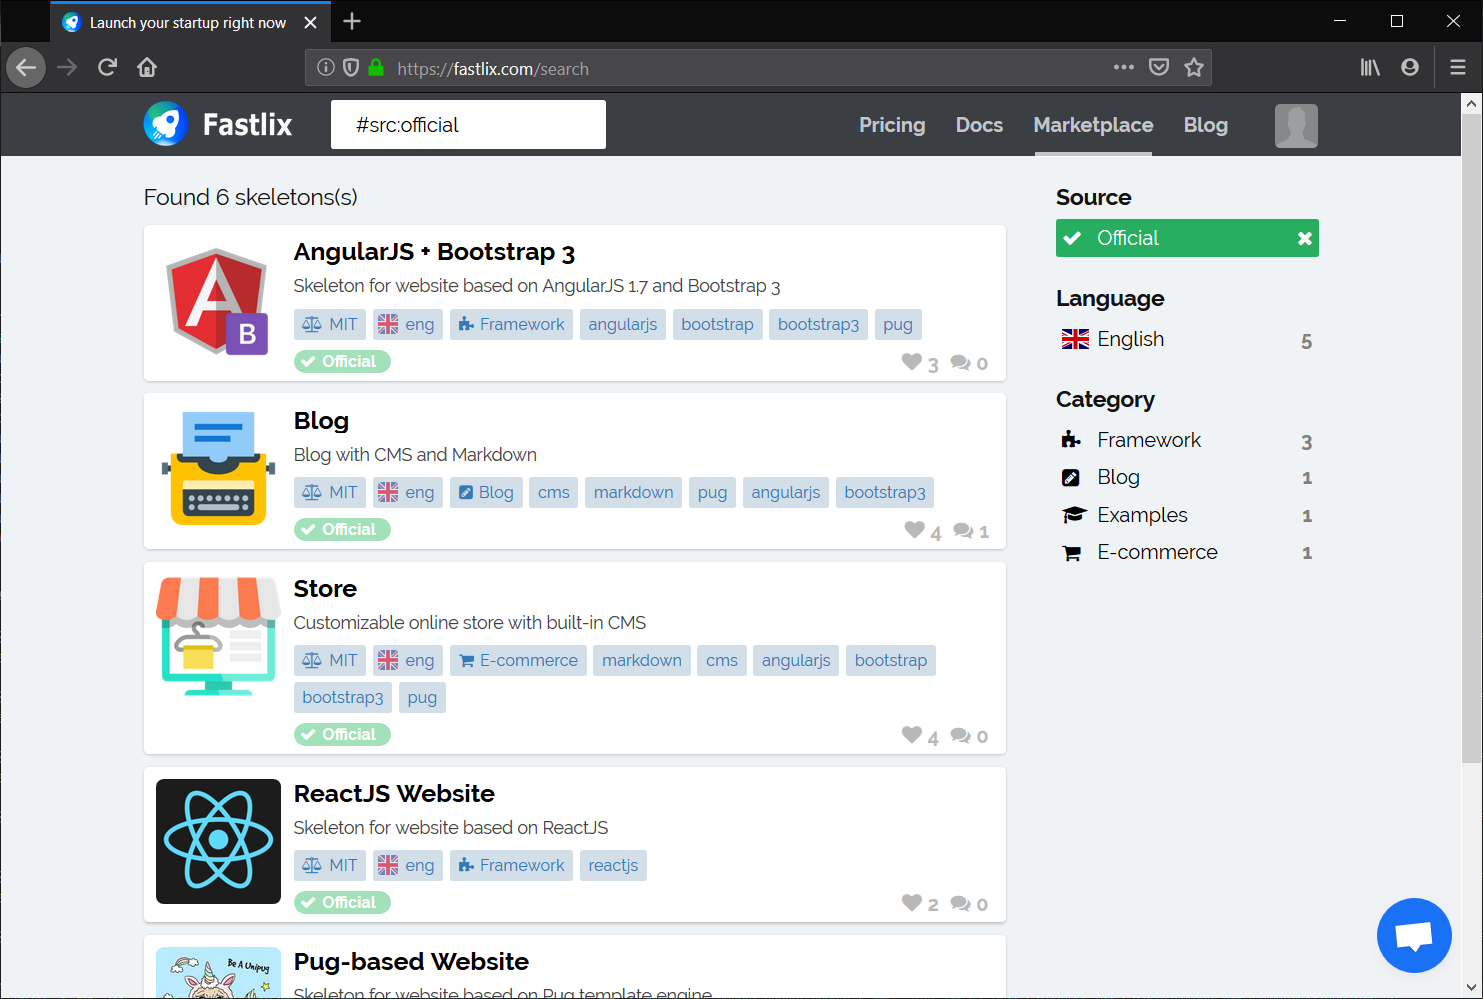Open Firefox account icon
This screenshot has height=999, width=1483.
pos(1410,67)
